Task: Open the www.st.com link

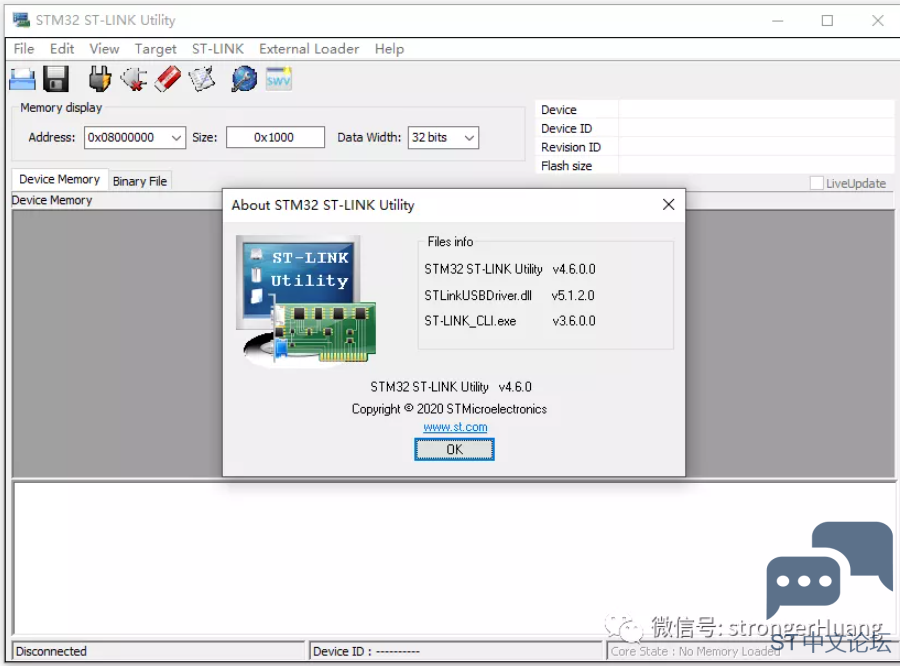Action: point(455,427)
